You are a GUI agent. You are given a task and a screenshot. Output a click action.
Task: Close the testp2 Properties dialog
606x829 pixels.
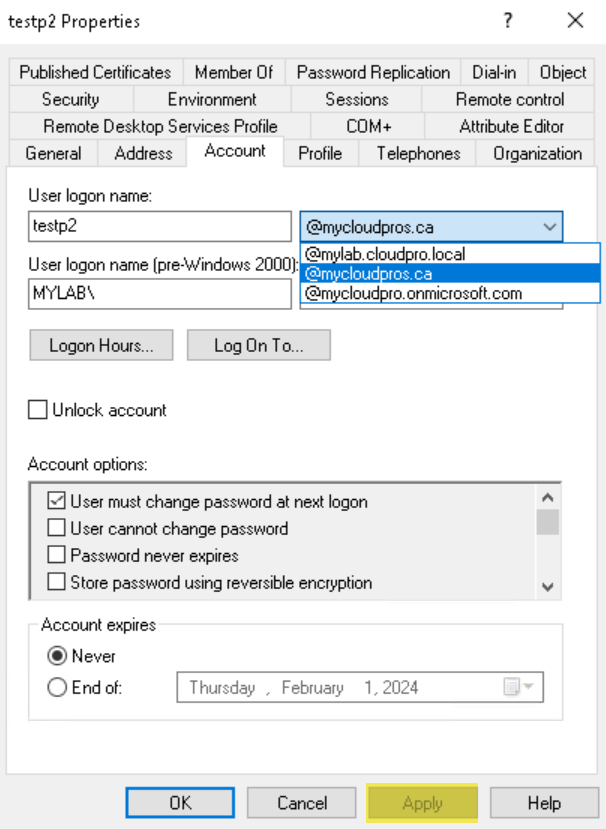(x=575, y=21)
